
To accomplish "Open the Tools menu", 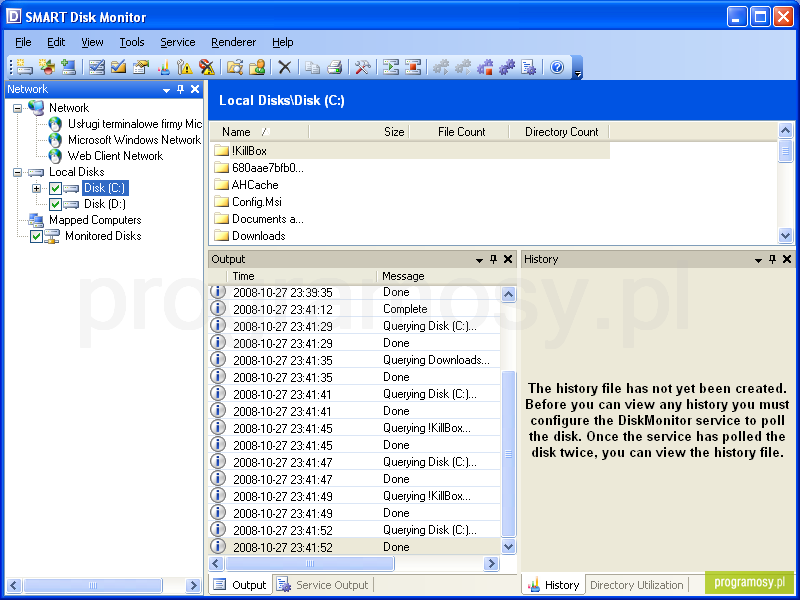I will click(x=132, y=42).
